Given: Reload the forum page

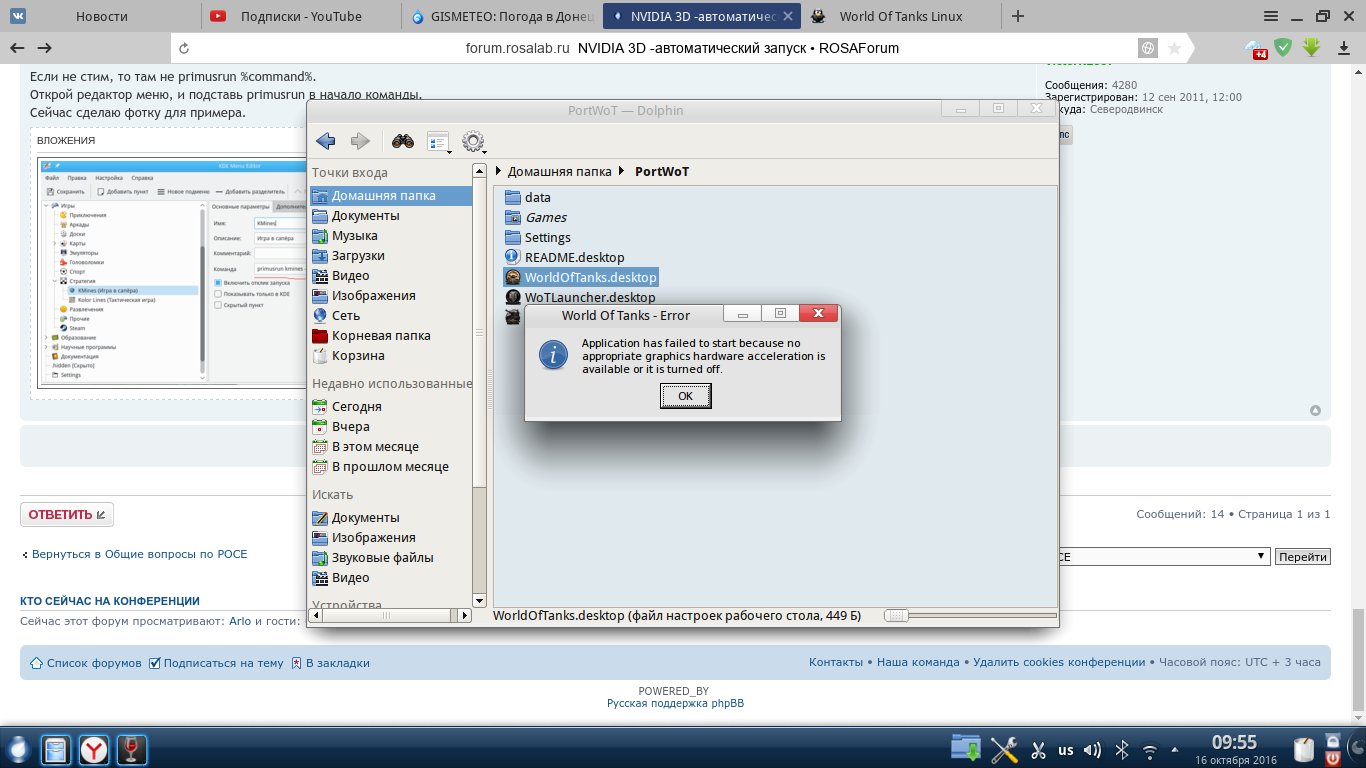Looking at the screenshot, I should pyautogui.click(x=184, y=48).
